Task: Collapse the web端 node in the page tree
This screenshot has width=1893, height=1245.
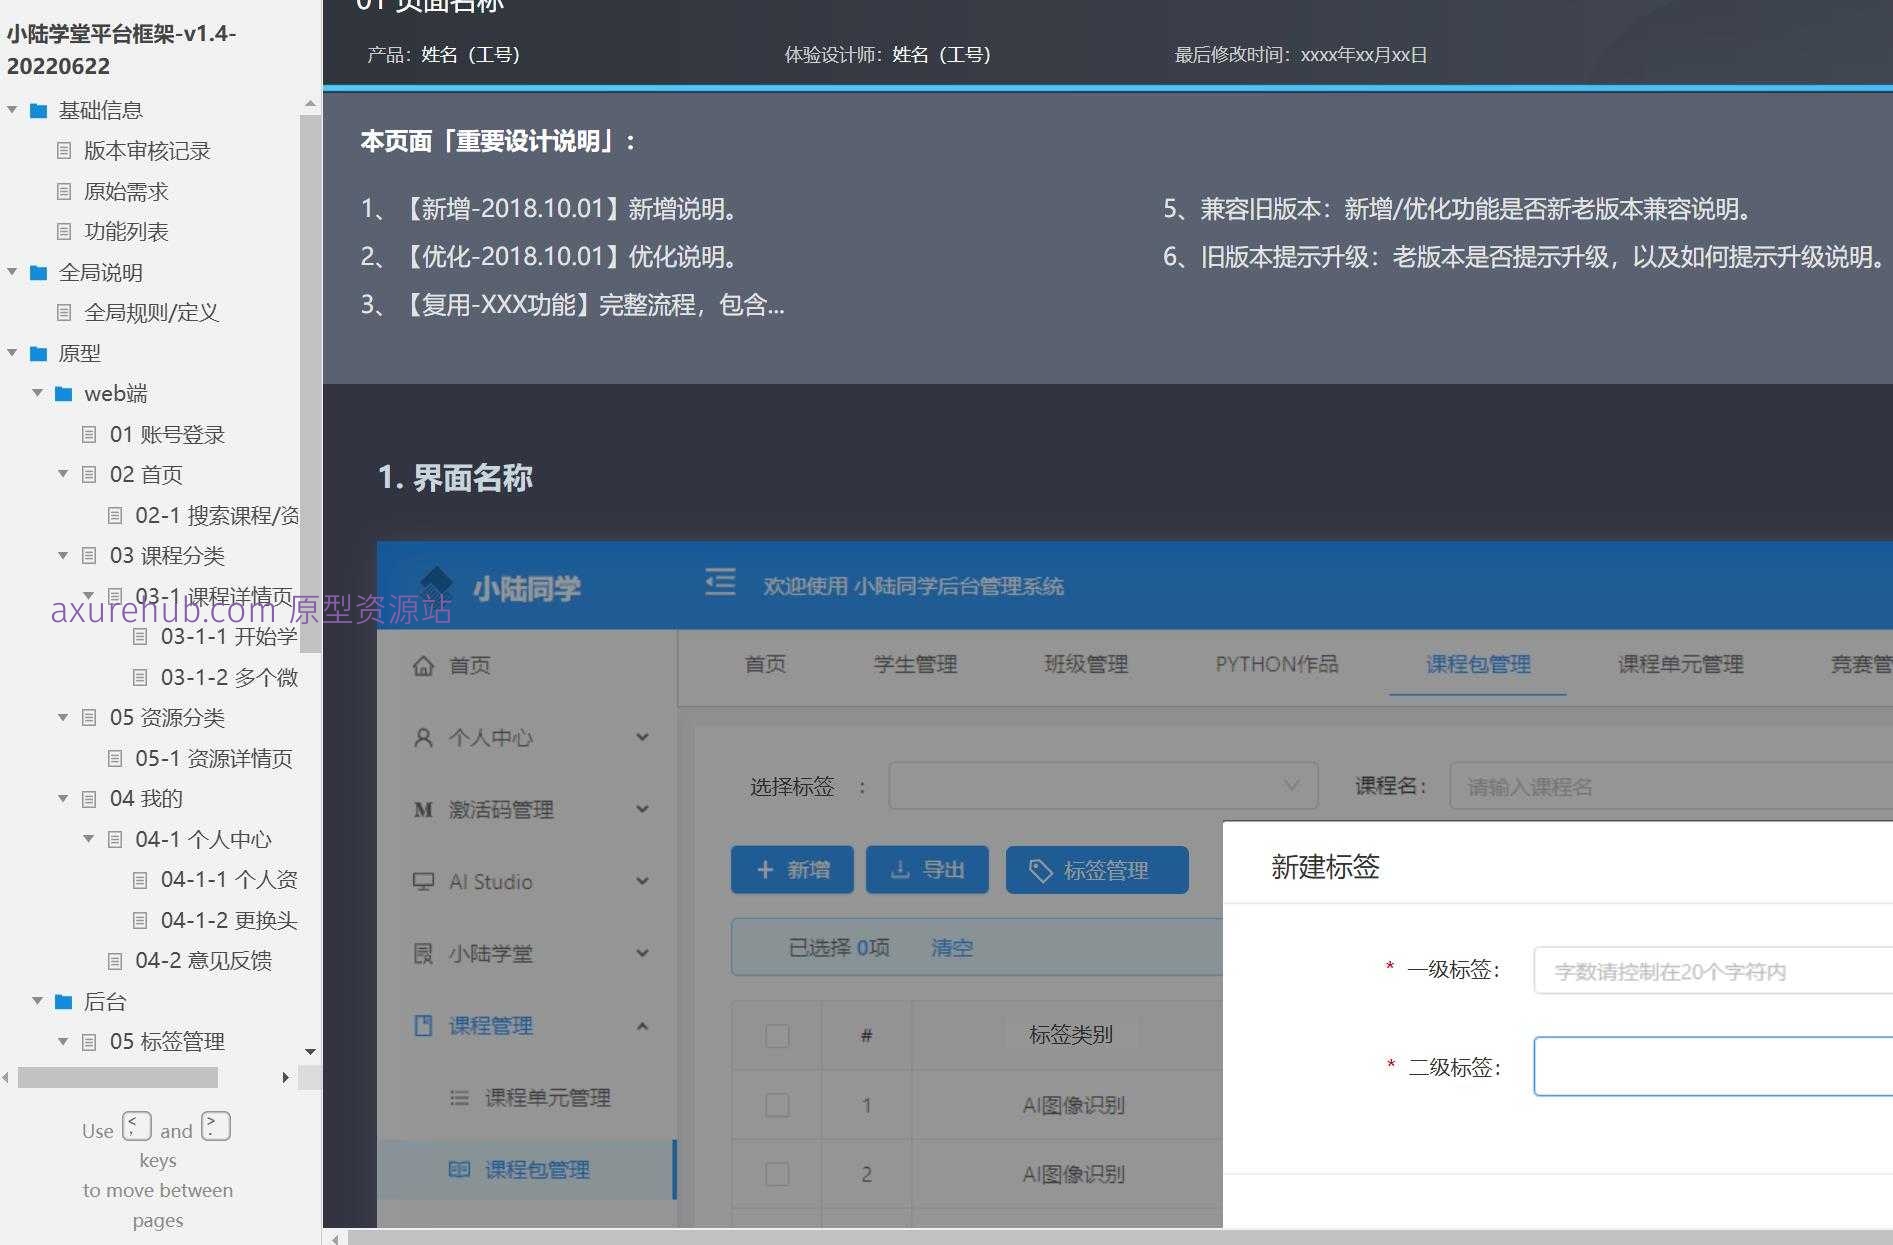Action: pos(37,393)
